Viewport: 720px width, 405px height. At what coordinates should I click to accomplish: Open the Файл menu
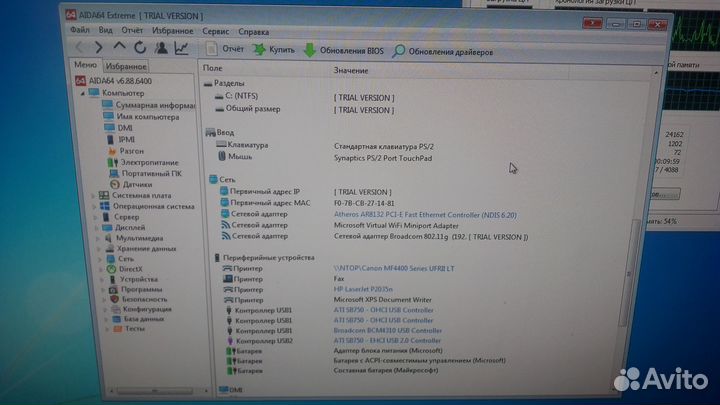click(80, 30)
